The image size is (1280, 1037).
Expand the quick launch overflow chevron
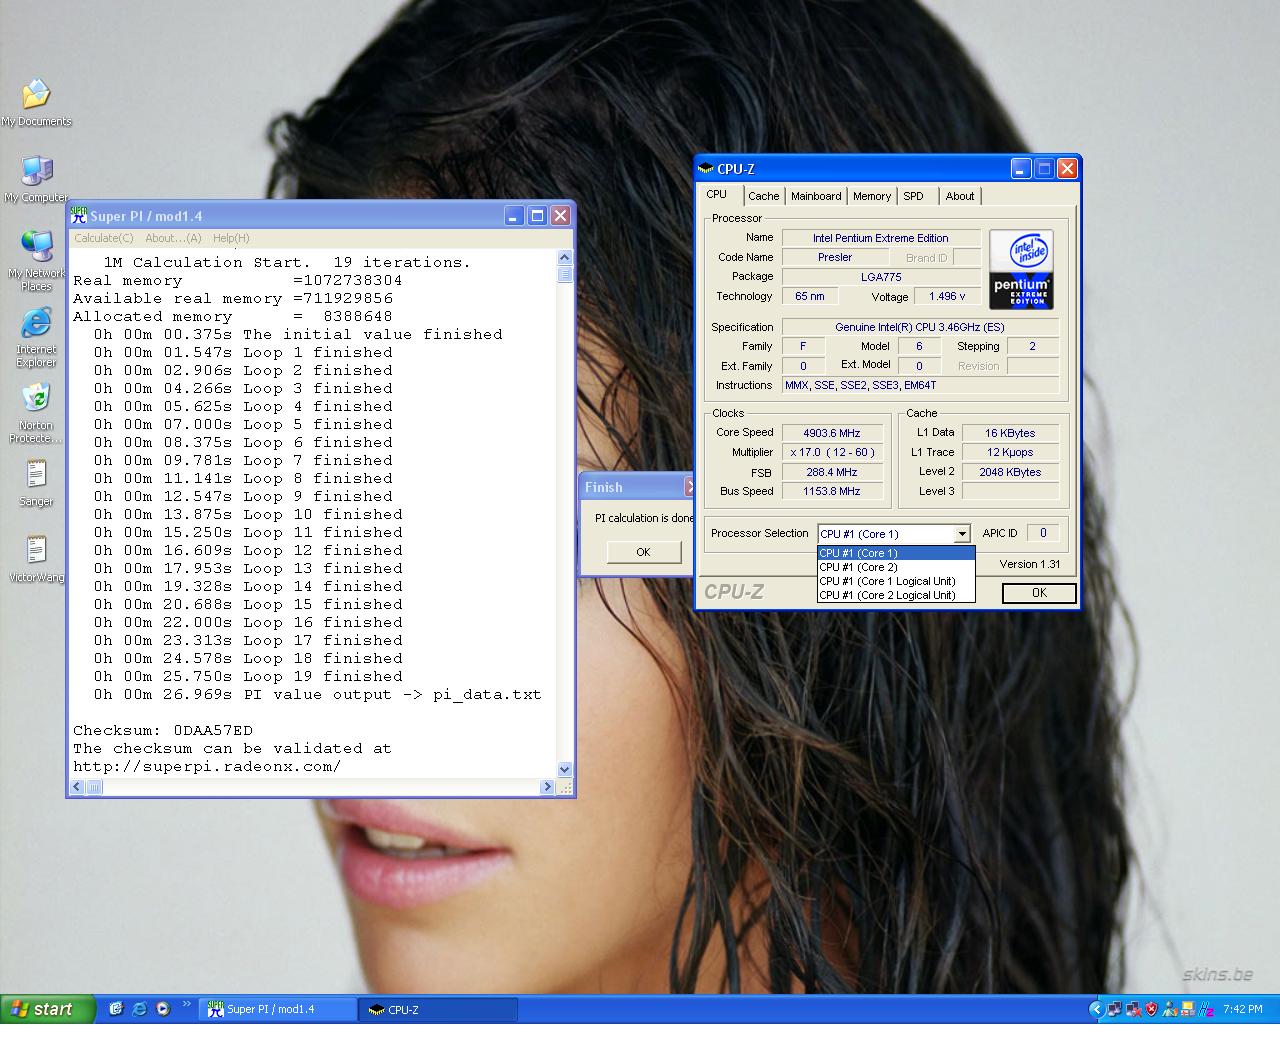coord(186,1005)
